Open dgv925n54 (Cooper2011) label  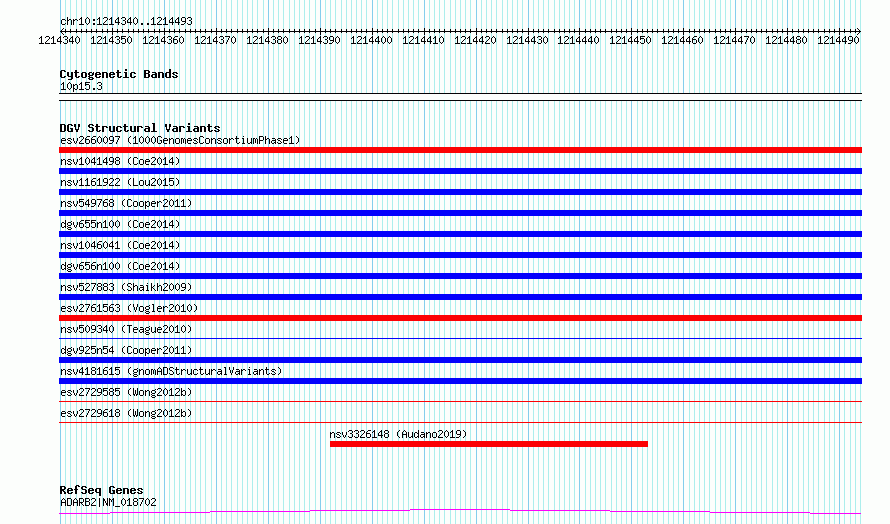(x=126, y=350)
